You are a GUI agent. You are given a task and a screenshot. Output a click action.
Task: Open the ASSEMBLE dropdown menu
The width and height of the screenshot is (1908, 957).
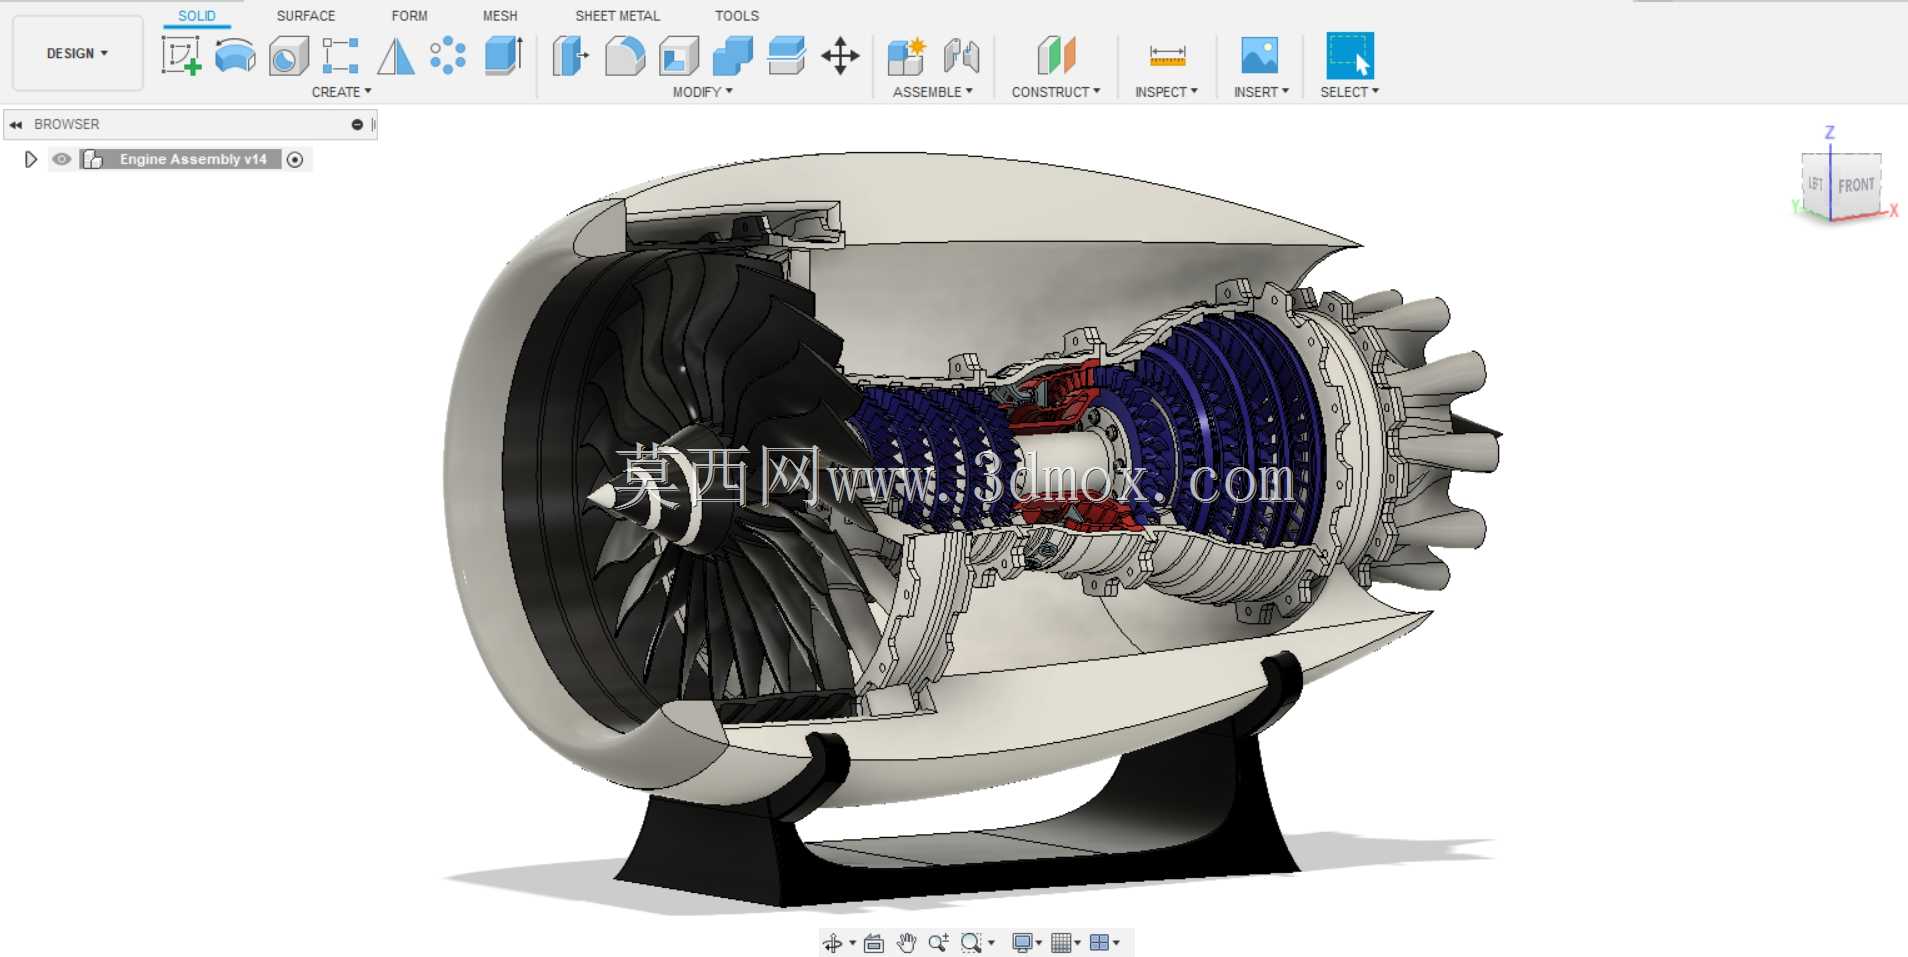pyautogui.click(x=932, y=92)
